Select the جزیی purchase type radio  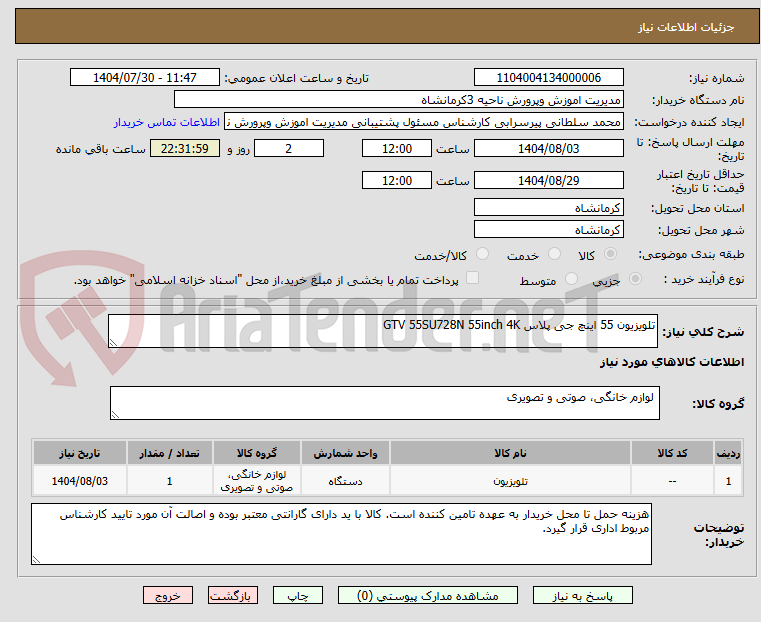(635, 278)
